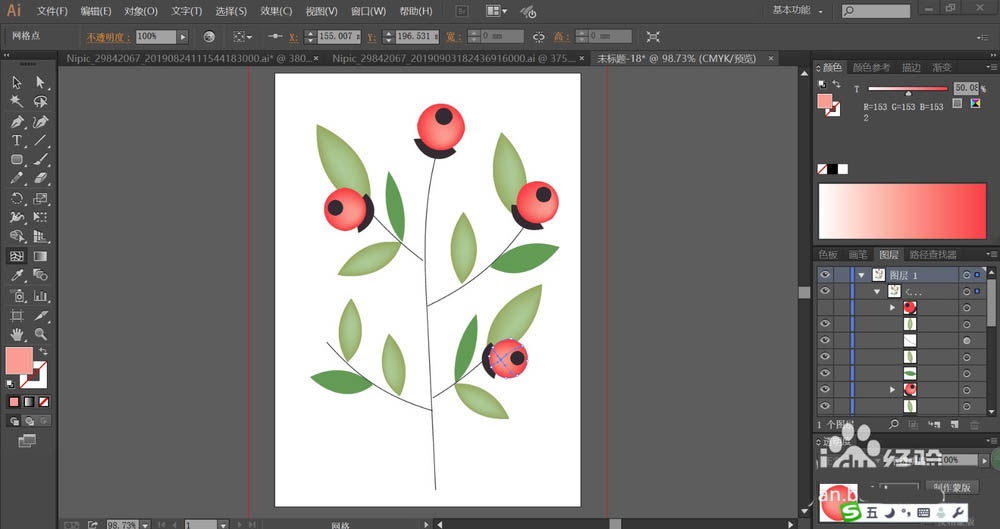Viewport: 1000px width, 529px height.
Task: Select the Lasso tool
Action: (41, 102)
